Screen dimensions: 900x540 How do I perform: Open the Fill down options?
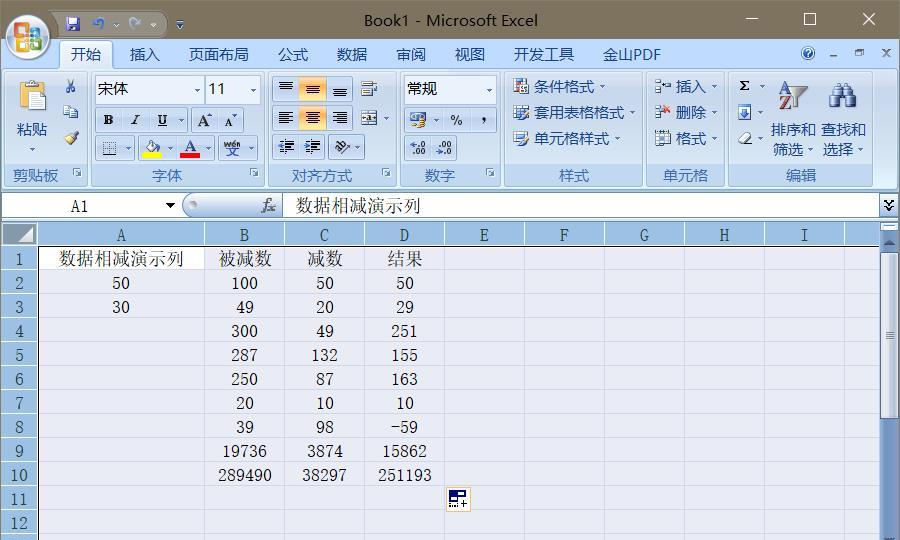[744, 112]
